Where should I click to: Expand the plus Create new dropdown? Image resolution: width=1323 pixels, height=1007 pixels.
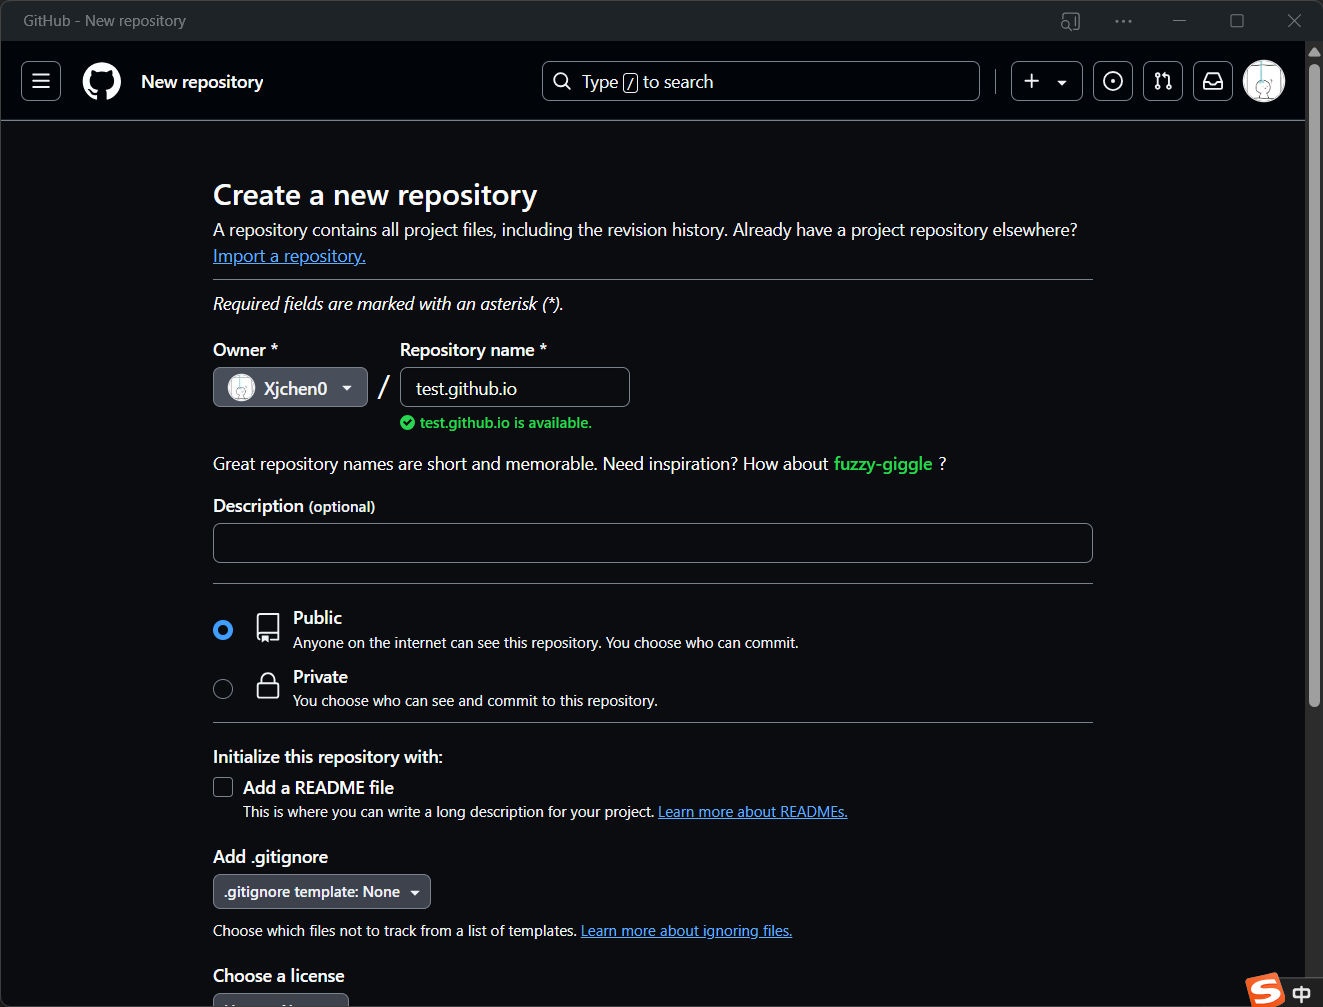pyautogui.click(x=1046, y=81)
